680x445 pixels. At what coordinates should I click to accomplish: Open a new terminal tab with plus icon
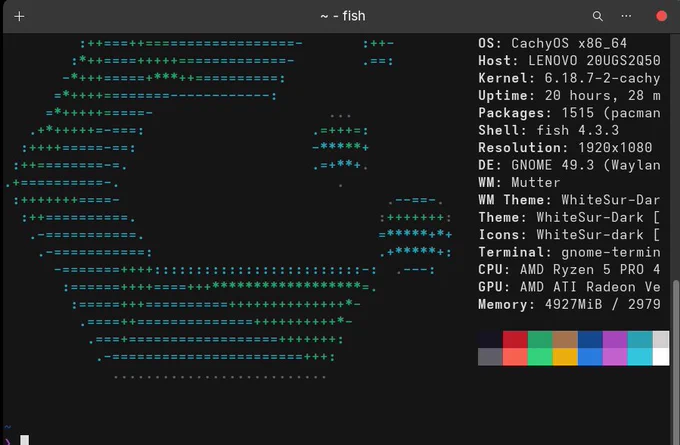[x=19, y=16]
